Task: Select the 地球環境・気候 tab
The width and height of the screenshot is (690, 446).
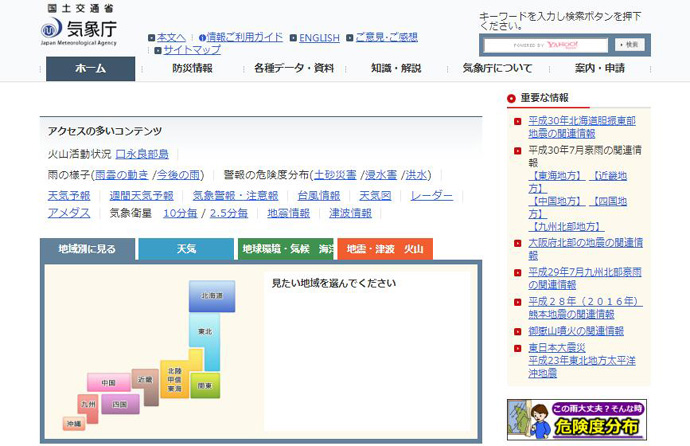Action: point(286,249)
